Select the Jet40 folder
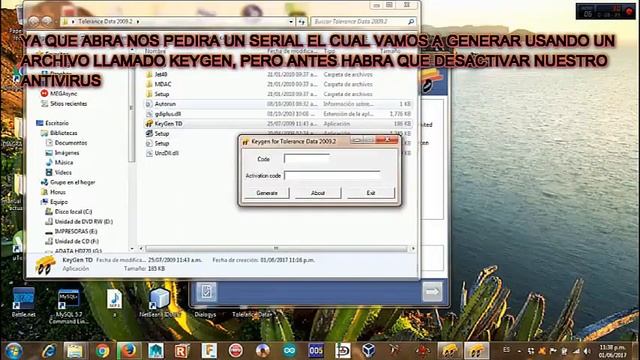The width and height of the screenshot is (640, 360). point(161,74)
